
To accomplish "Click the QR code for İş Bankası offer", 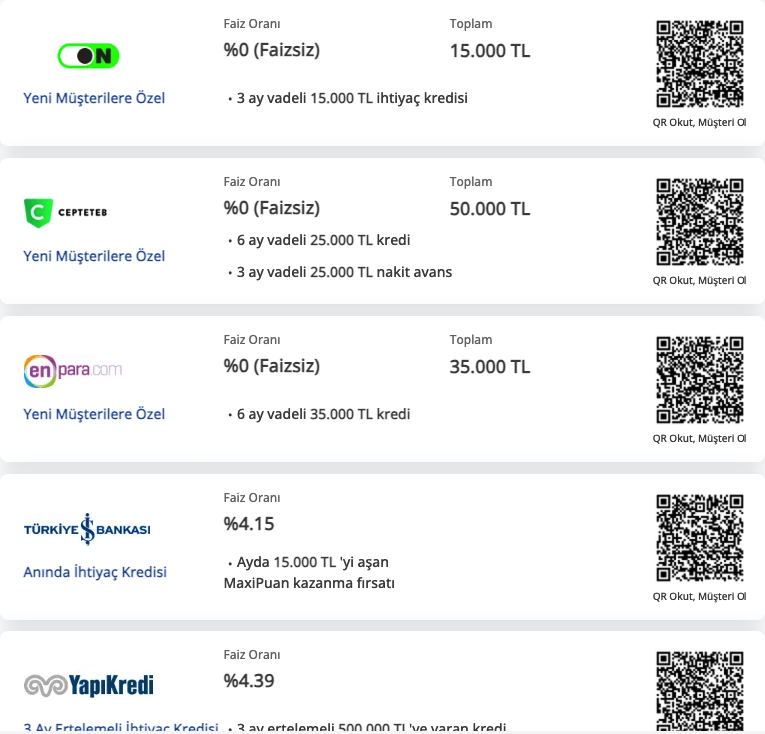I will click(x=700, y=538).
